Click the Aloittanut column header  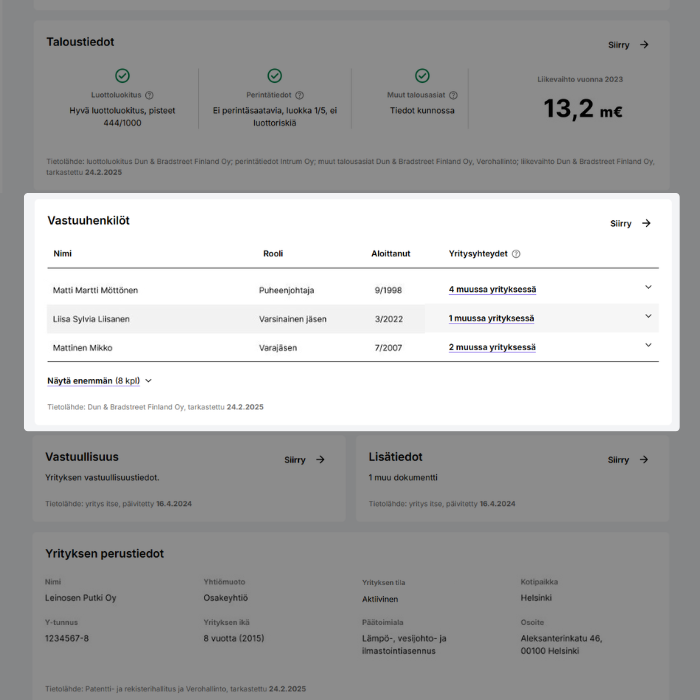click(391, 254)
